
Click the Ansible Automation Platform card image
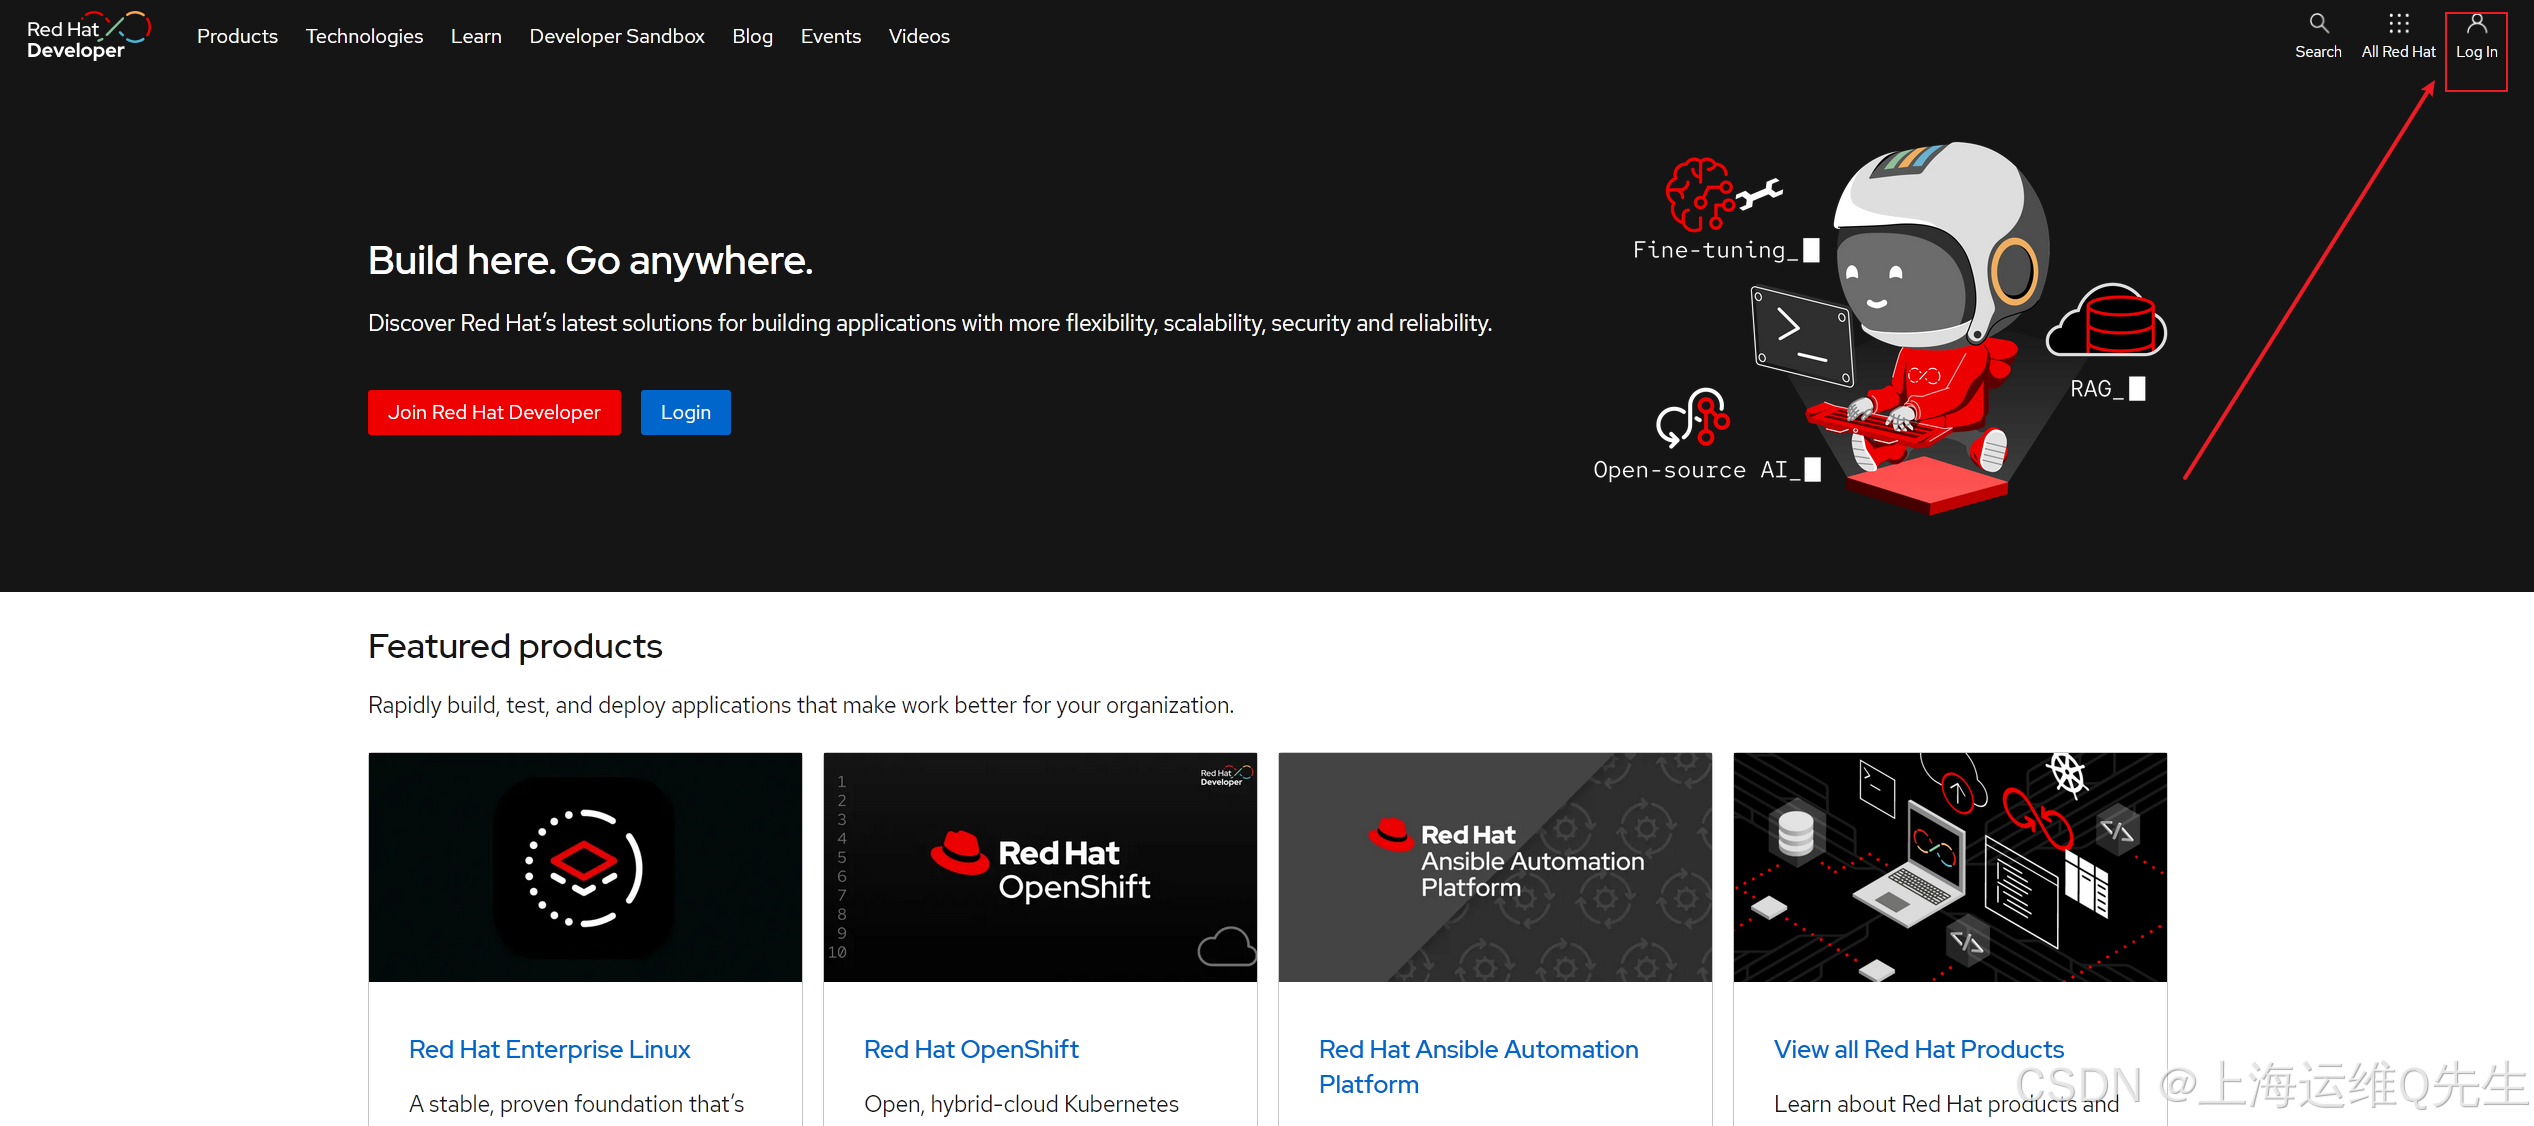(x=1495, y=867)
